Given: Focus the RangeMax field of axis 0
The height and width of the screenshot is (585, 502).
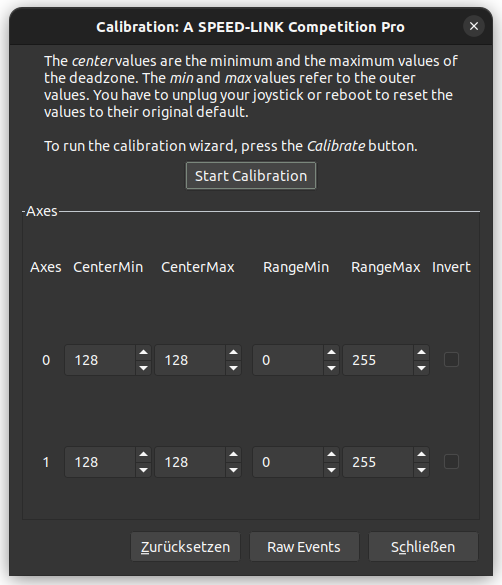Looking at the screenshot, I should click(378, 360).
